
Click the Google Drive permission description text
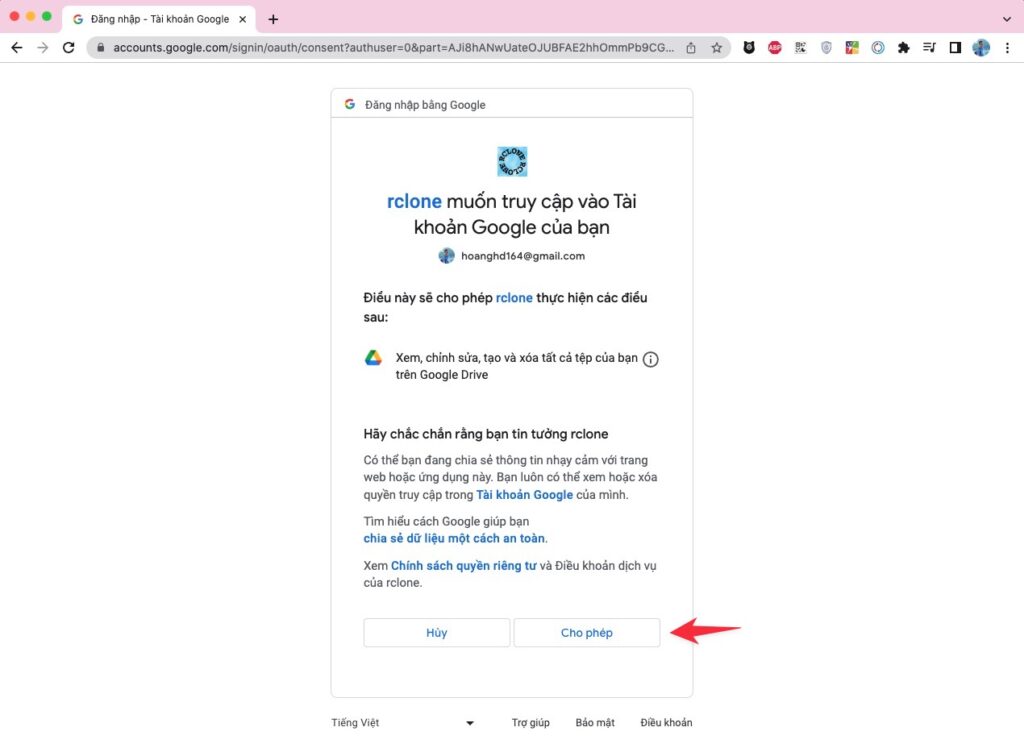tap(516, 366)
